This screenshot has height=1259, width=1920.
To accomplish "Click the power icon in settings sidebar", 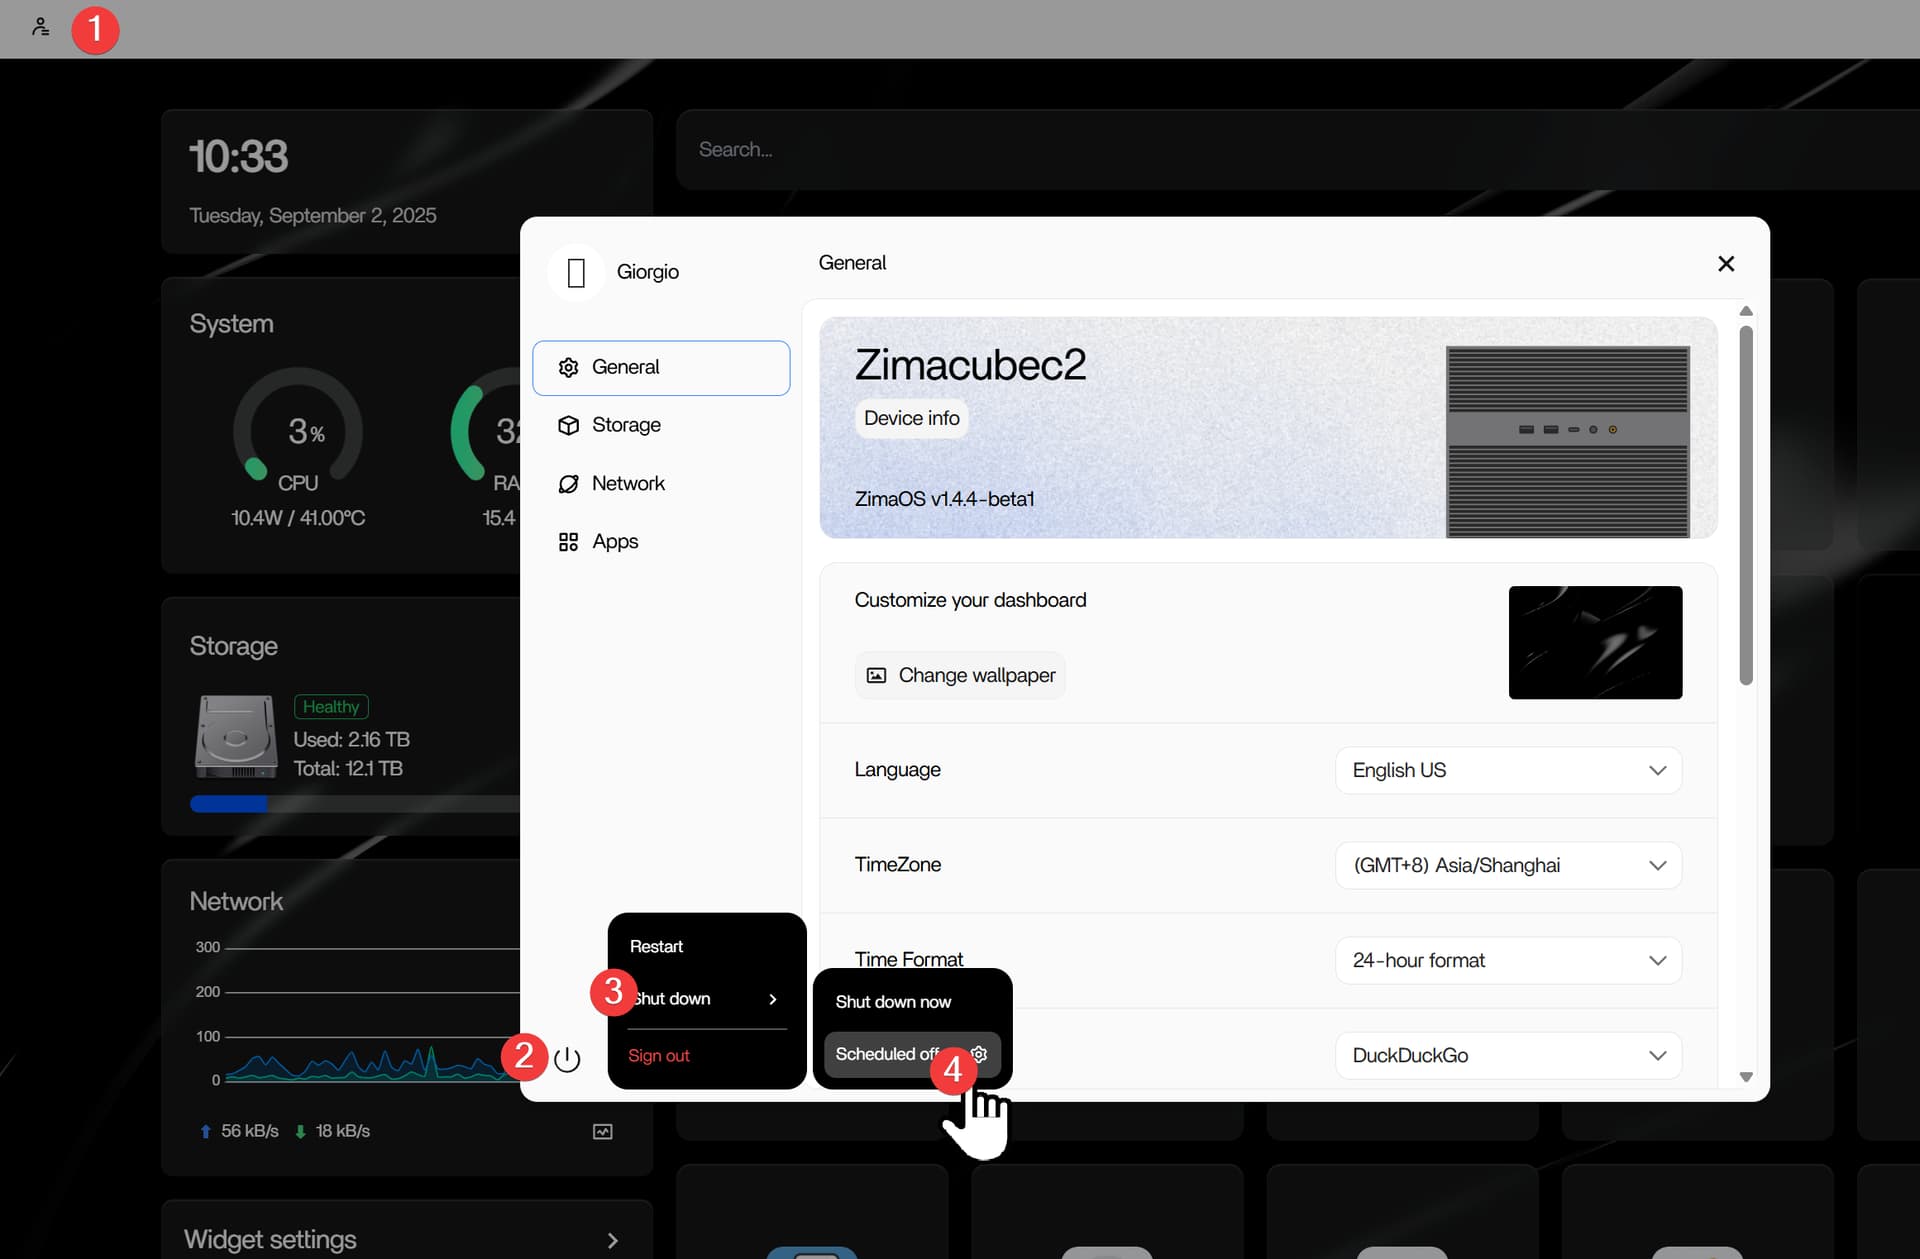I will [x=567, y=1059].
